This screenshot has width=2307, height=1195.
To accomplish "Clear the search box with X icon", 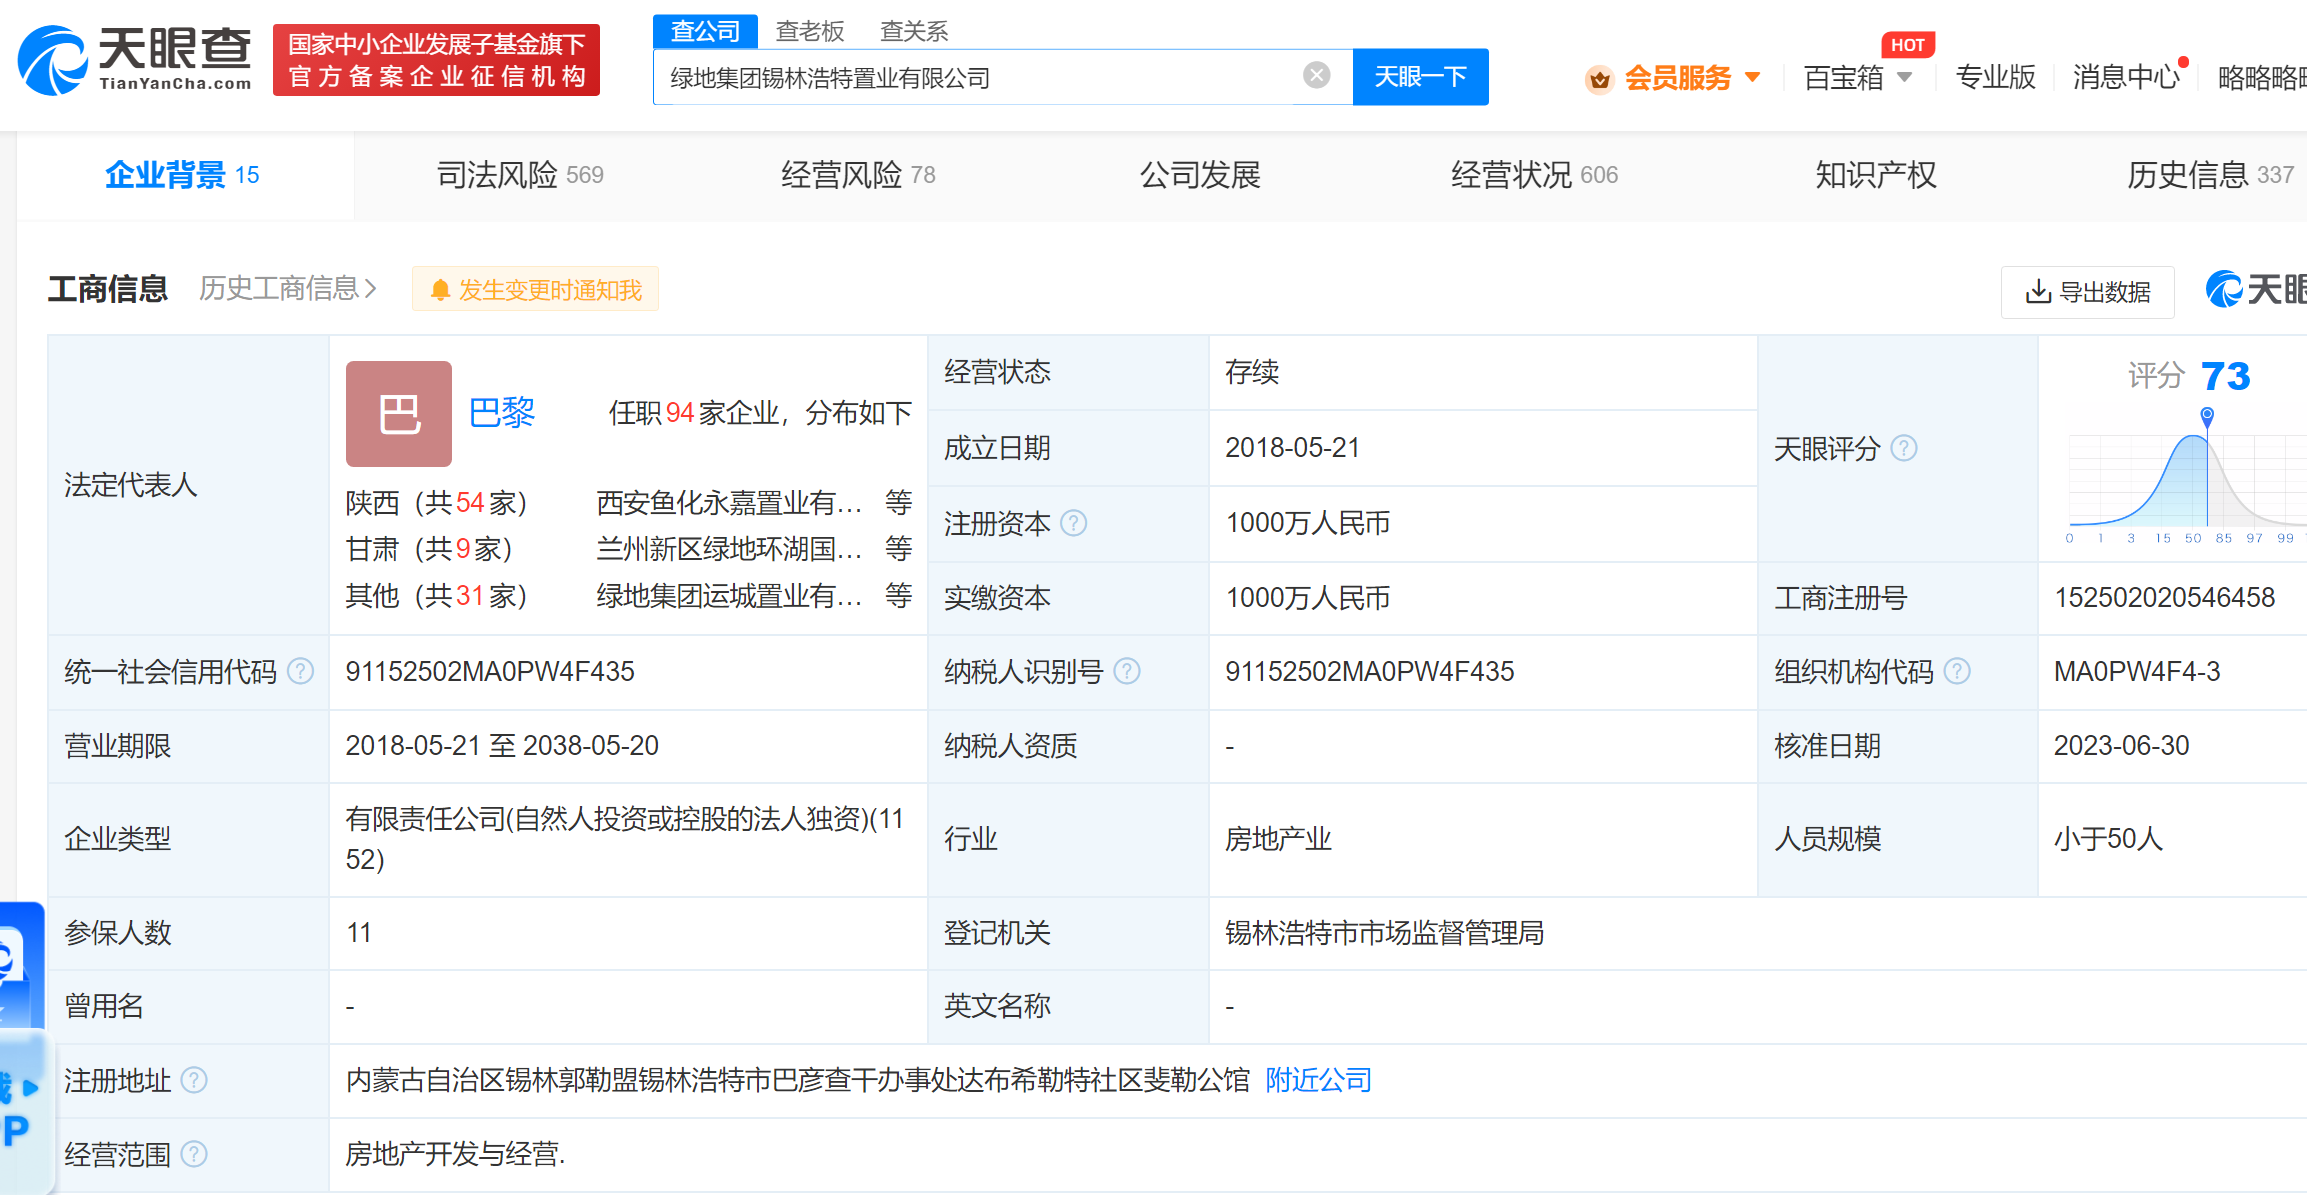I will [1316, 75].
